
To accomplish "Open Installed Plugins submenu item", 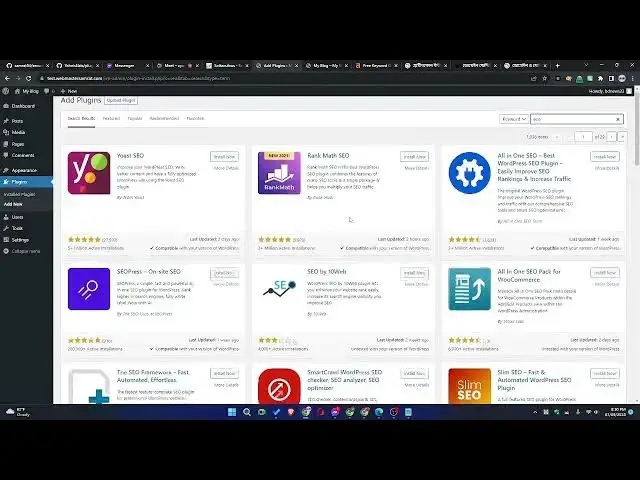I will [19, 194].
